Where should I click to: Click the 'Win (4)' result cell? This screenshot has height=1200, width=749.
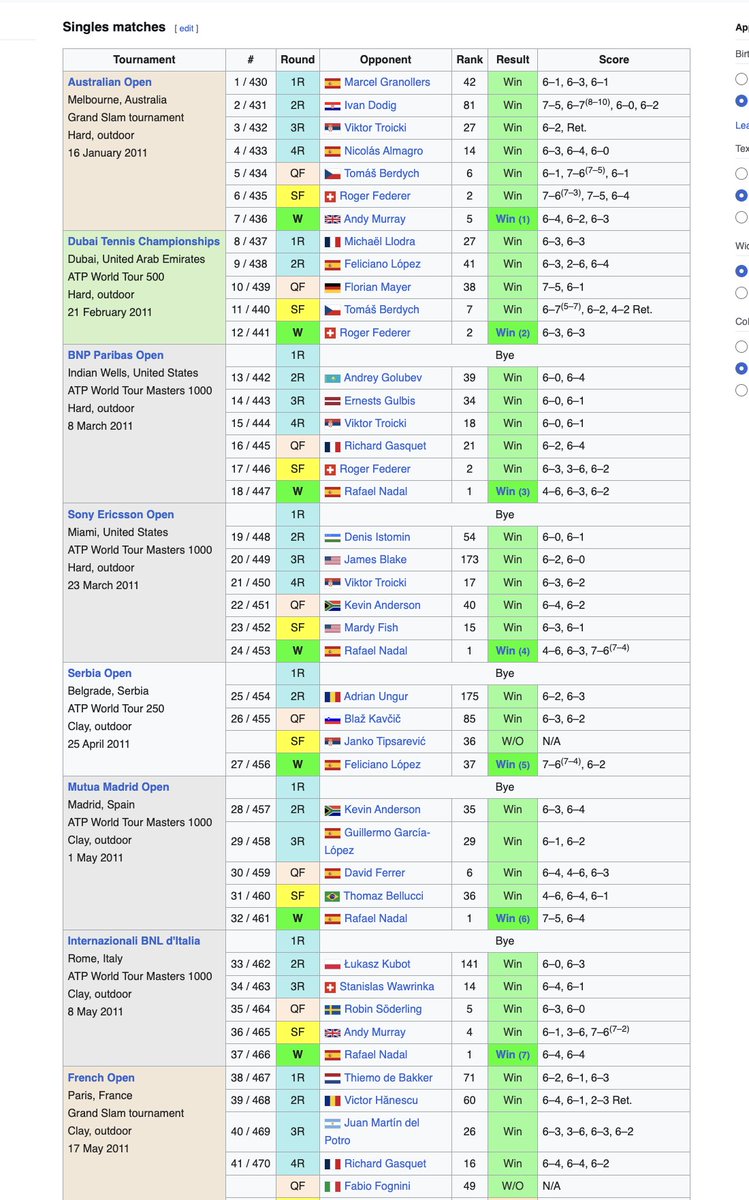(513, 651)
